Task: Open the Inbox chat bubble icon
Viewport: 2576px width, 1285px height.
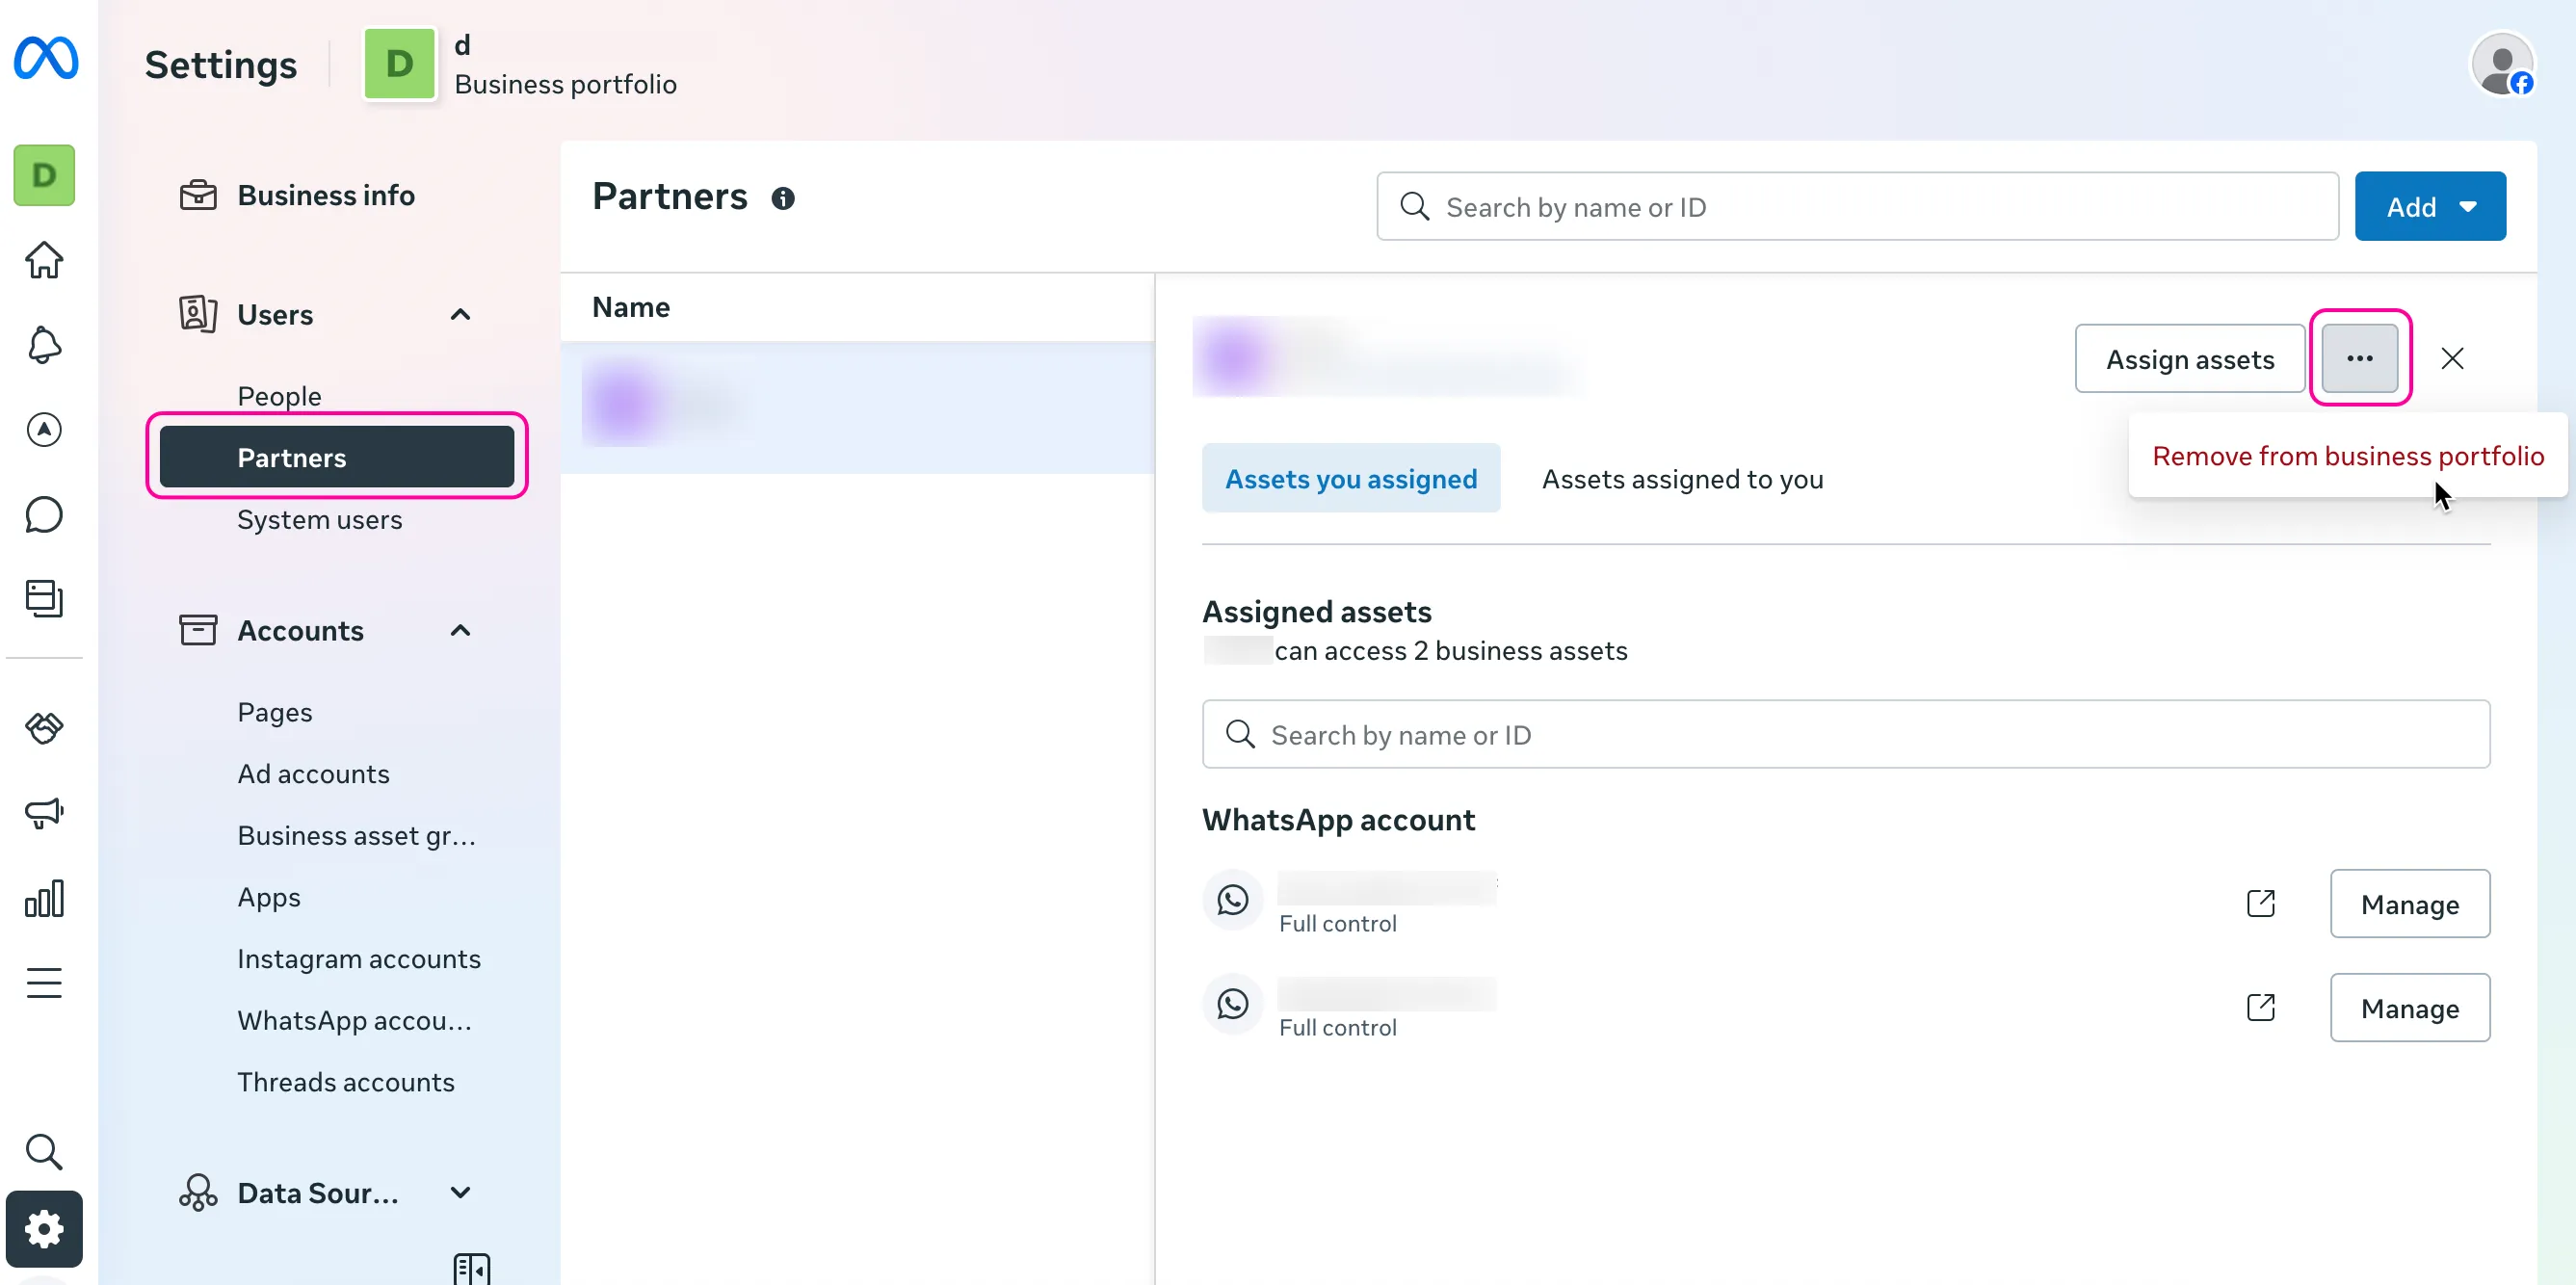Action: (44, 515)
